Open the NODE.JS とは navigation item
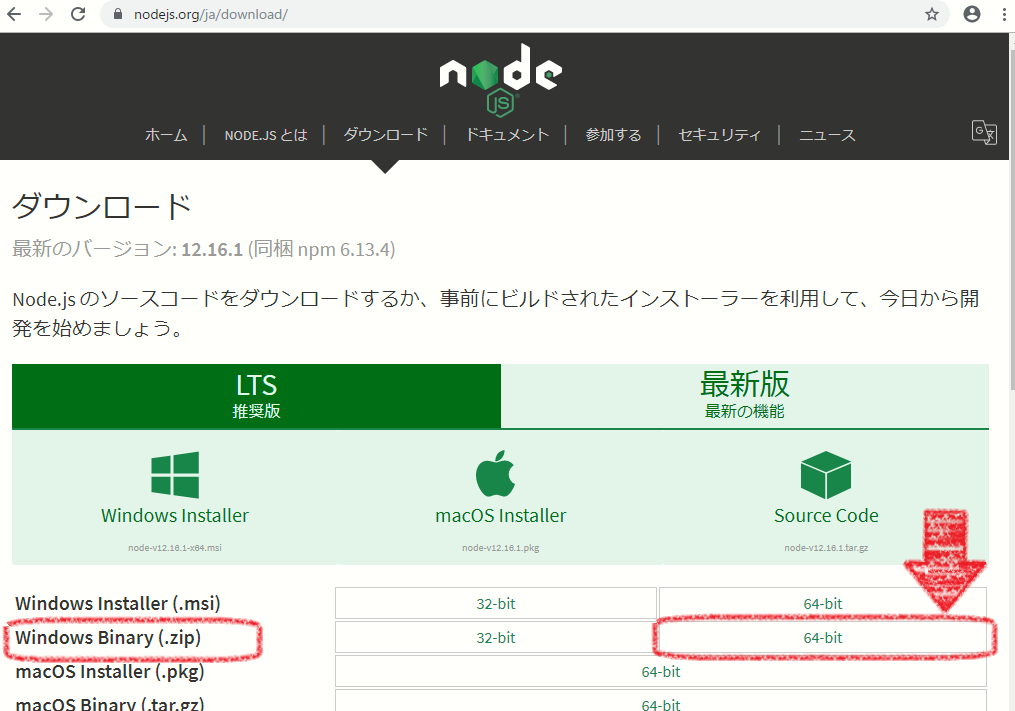Viewport: 1015px width, 711px height. [265, 135]
